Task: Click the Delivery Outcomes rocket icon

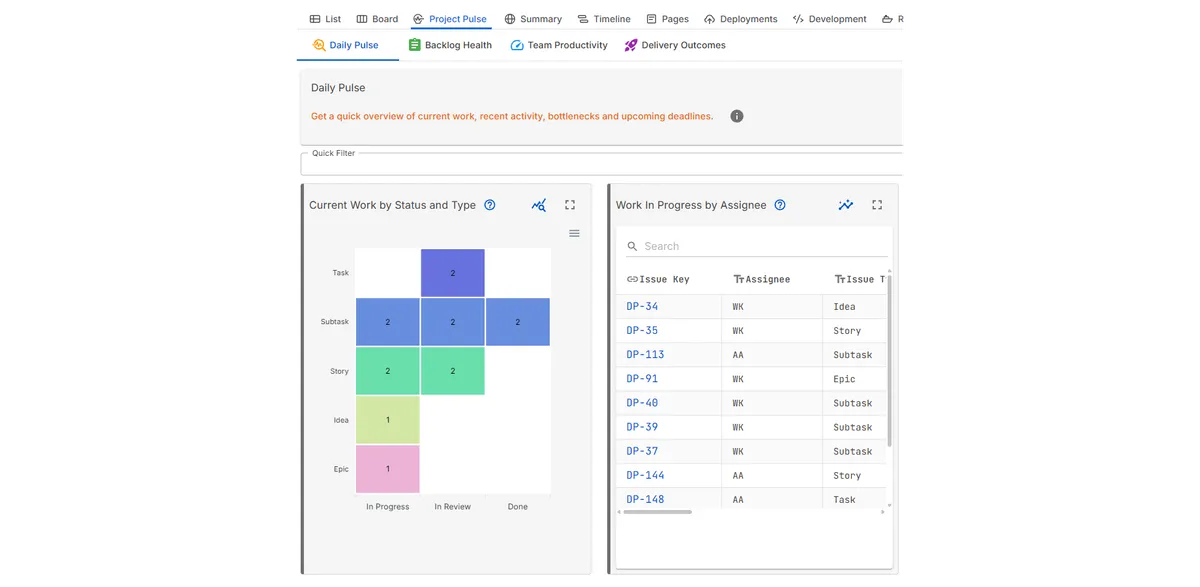Action: click(631, 45)
